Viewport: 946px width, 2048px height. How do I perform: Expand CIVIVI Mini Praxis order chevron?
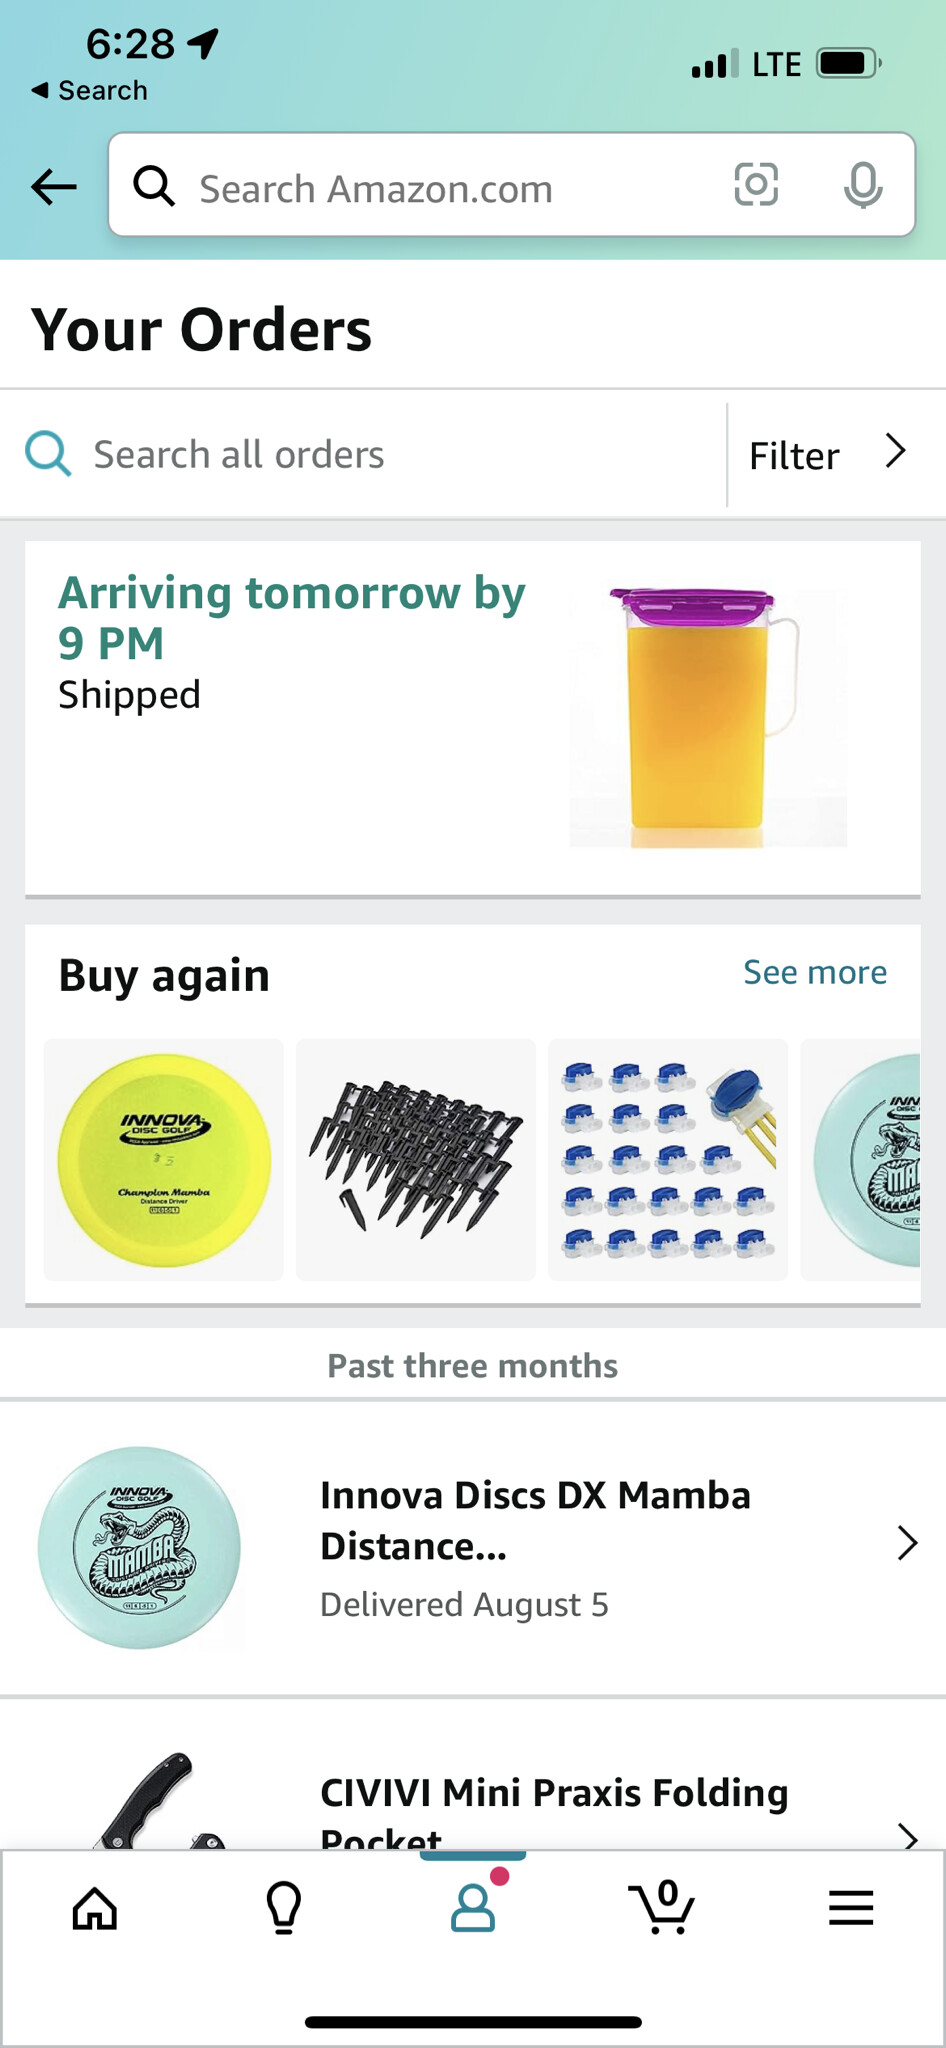coord(907,1836)
